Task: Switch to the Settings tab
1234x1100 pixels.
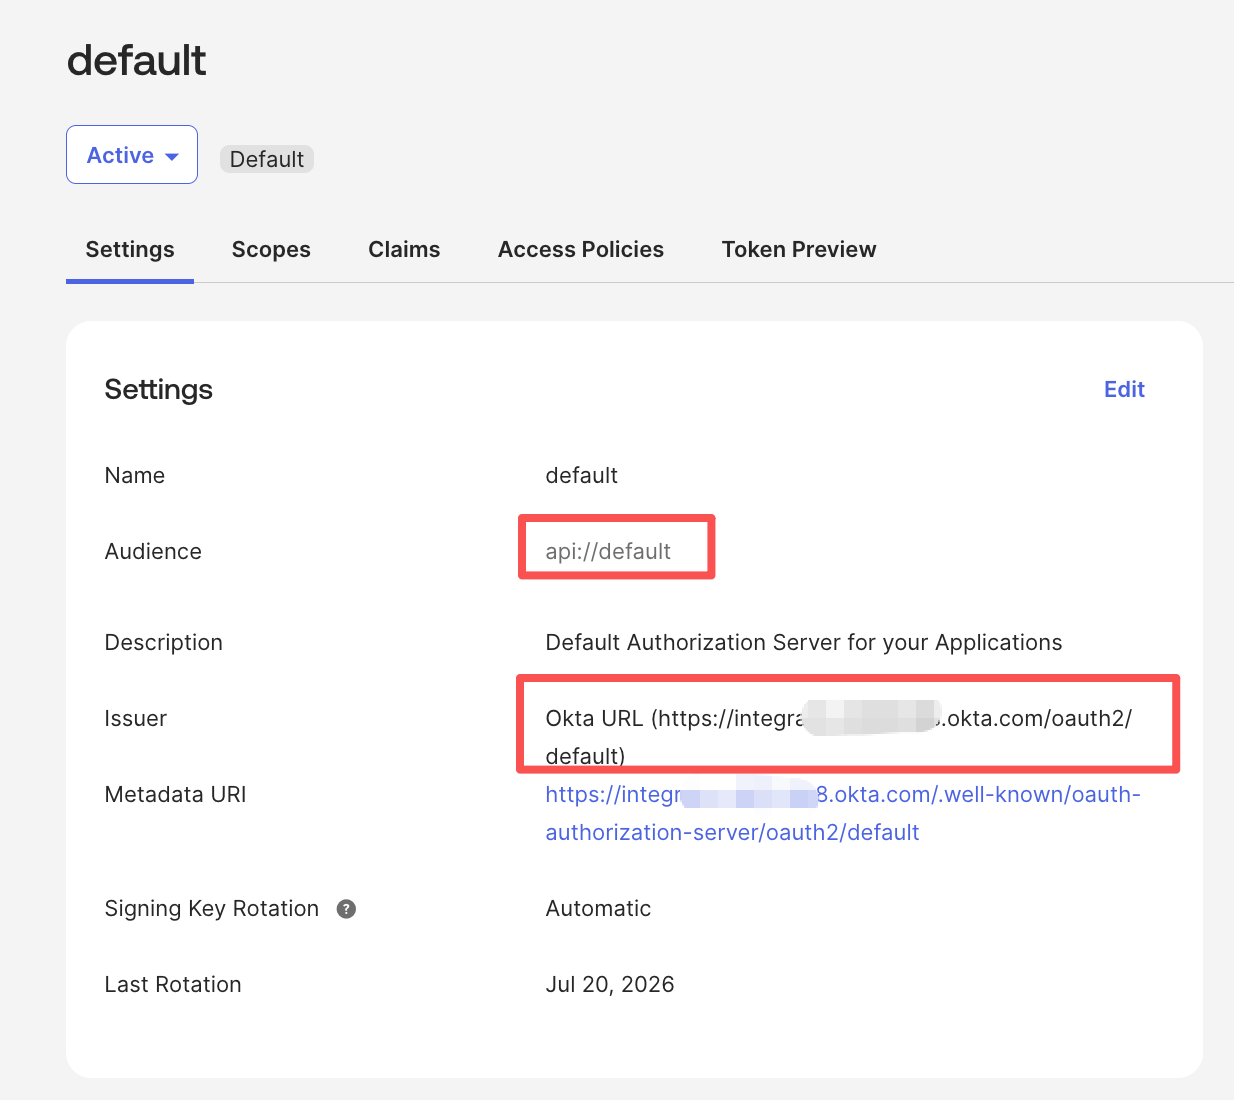Action: tap(130, 250)
